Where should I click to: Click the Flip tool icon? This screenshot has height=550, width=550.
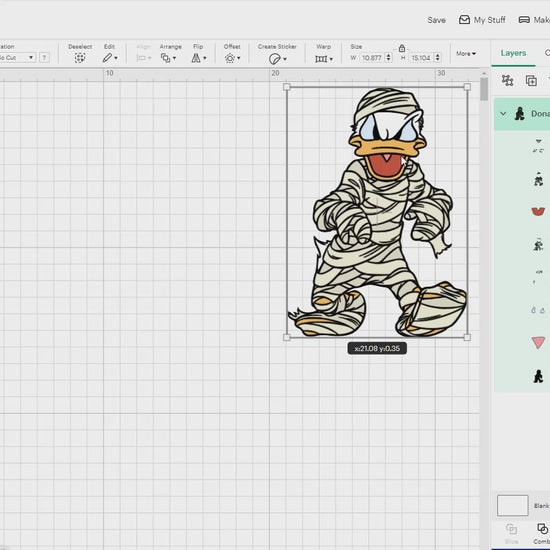point(196,58)
